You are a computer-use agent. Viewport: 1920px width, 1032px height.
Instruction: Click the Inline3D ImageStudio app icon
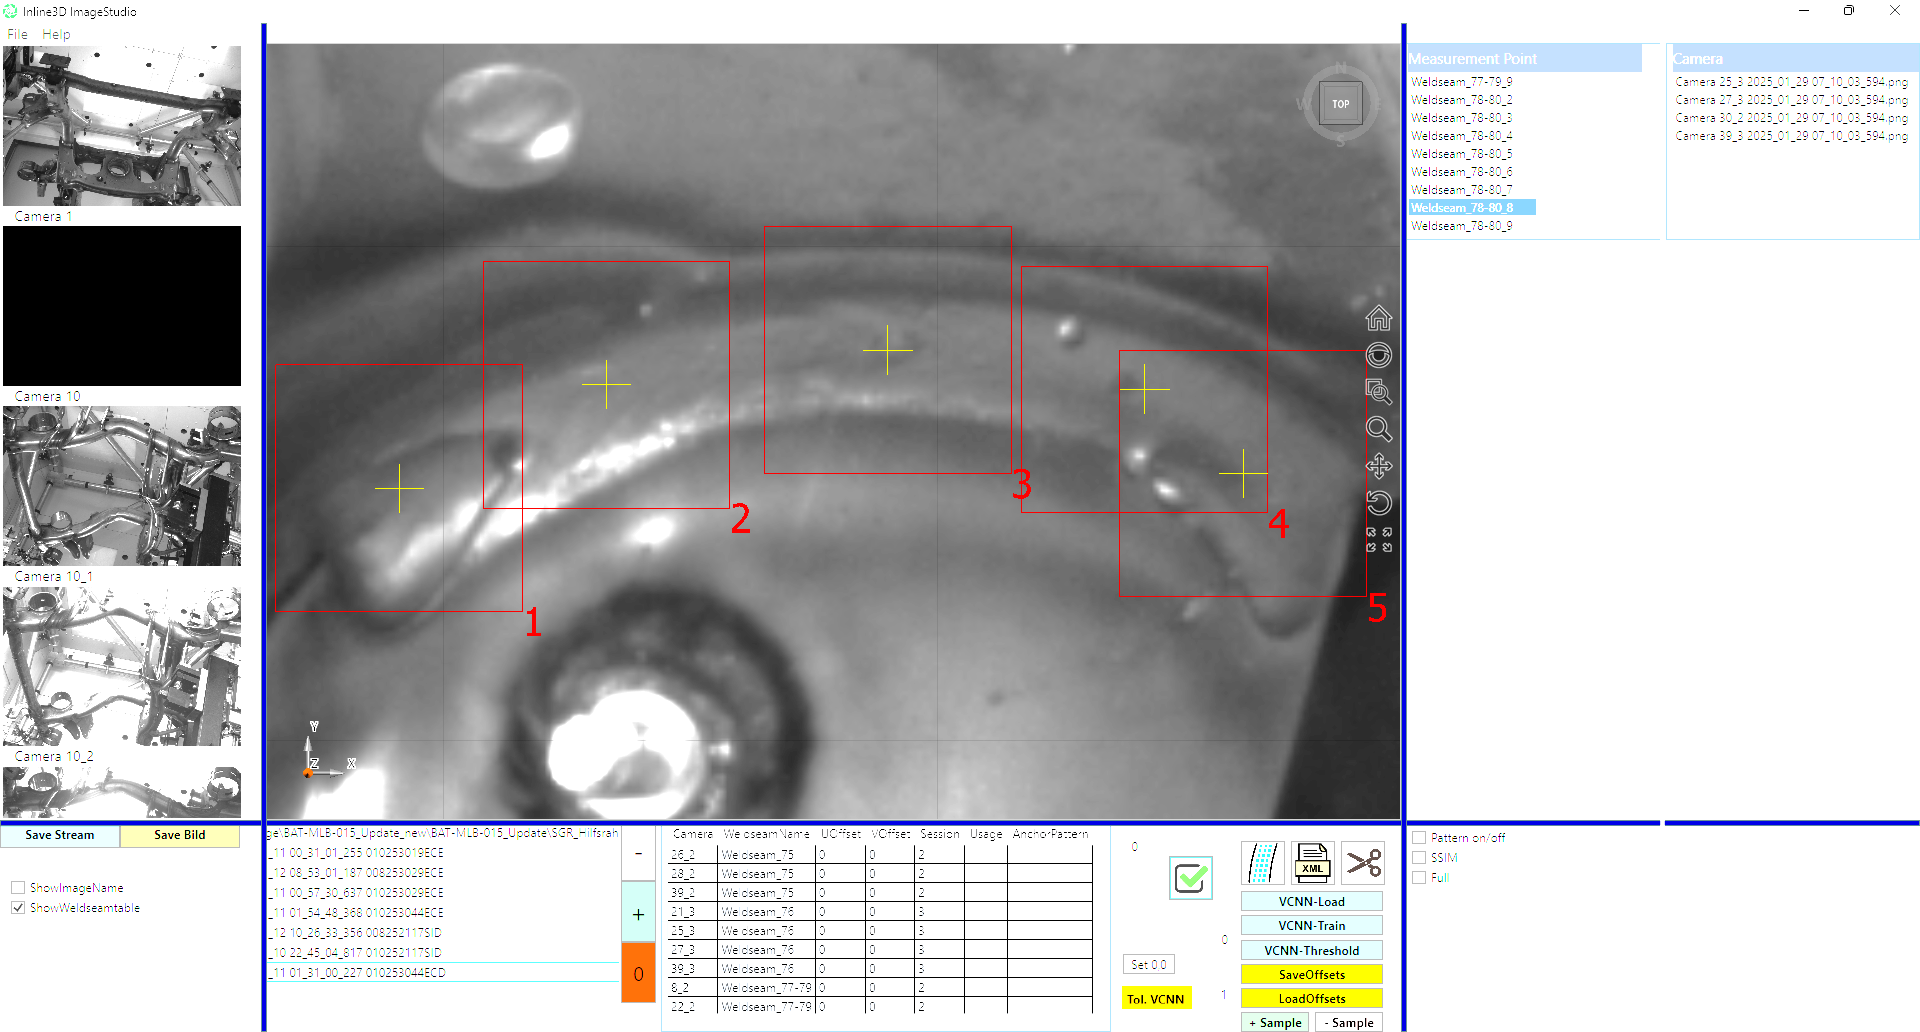(11, 11)
